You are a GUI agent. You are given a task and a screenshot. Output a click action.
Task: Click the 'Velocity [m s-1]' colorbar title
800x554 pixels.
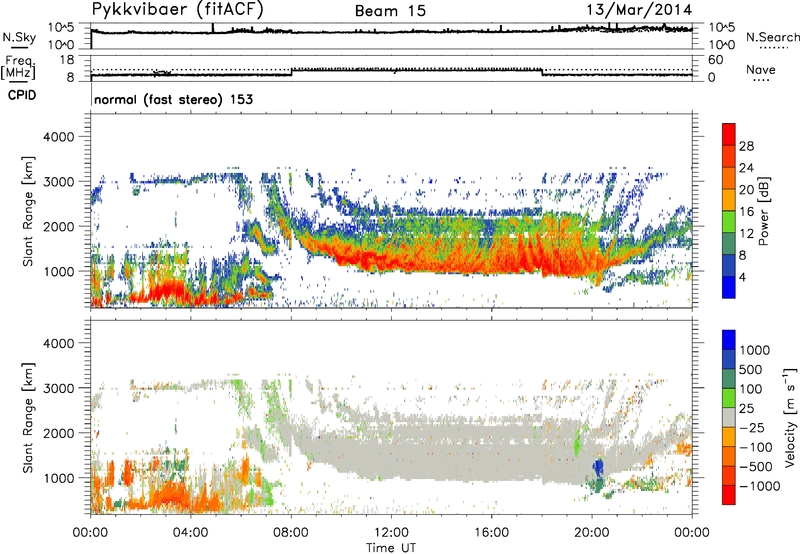[790, 417]
